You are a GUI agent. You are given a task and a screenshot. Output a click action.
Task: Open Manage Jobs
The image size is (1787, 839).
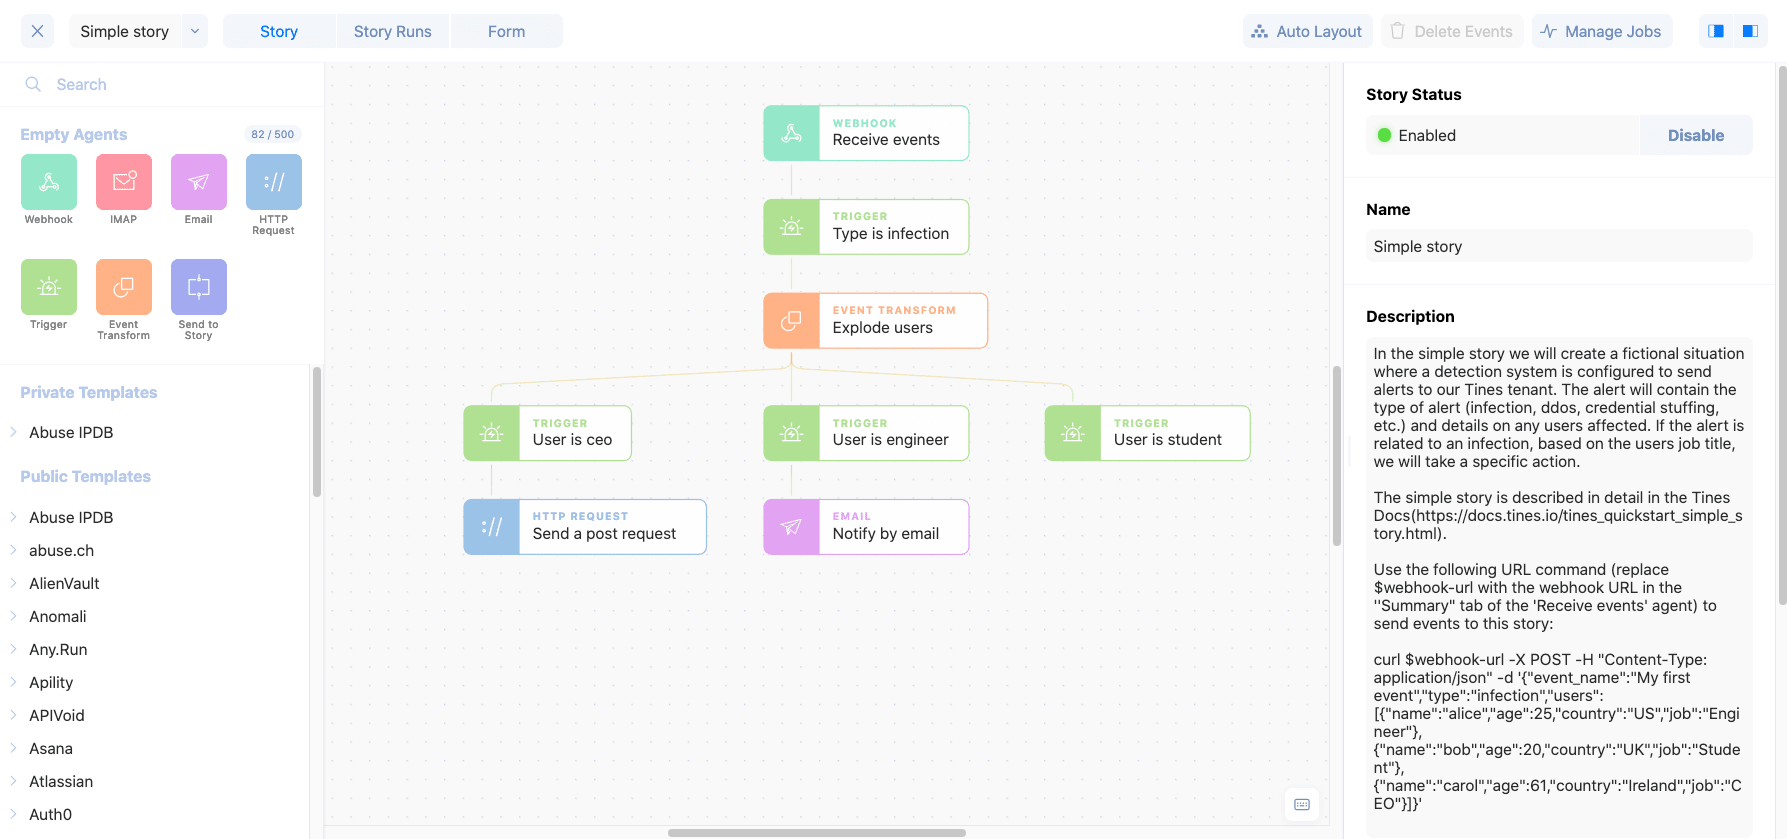[x=1601, y=31]
